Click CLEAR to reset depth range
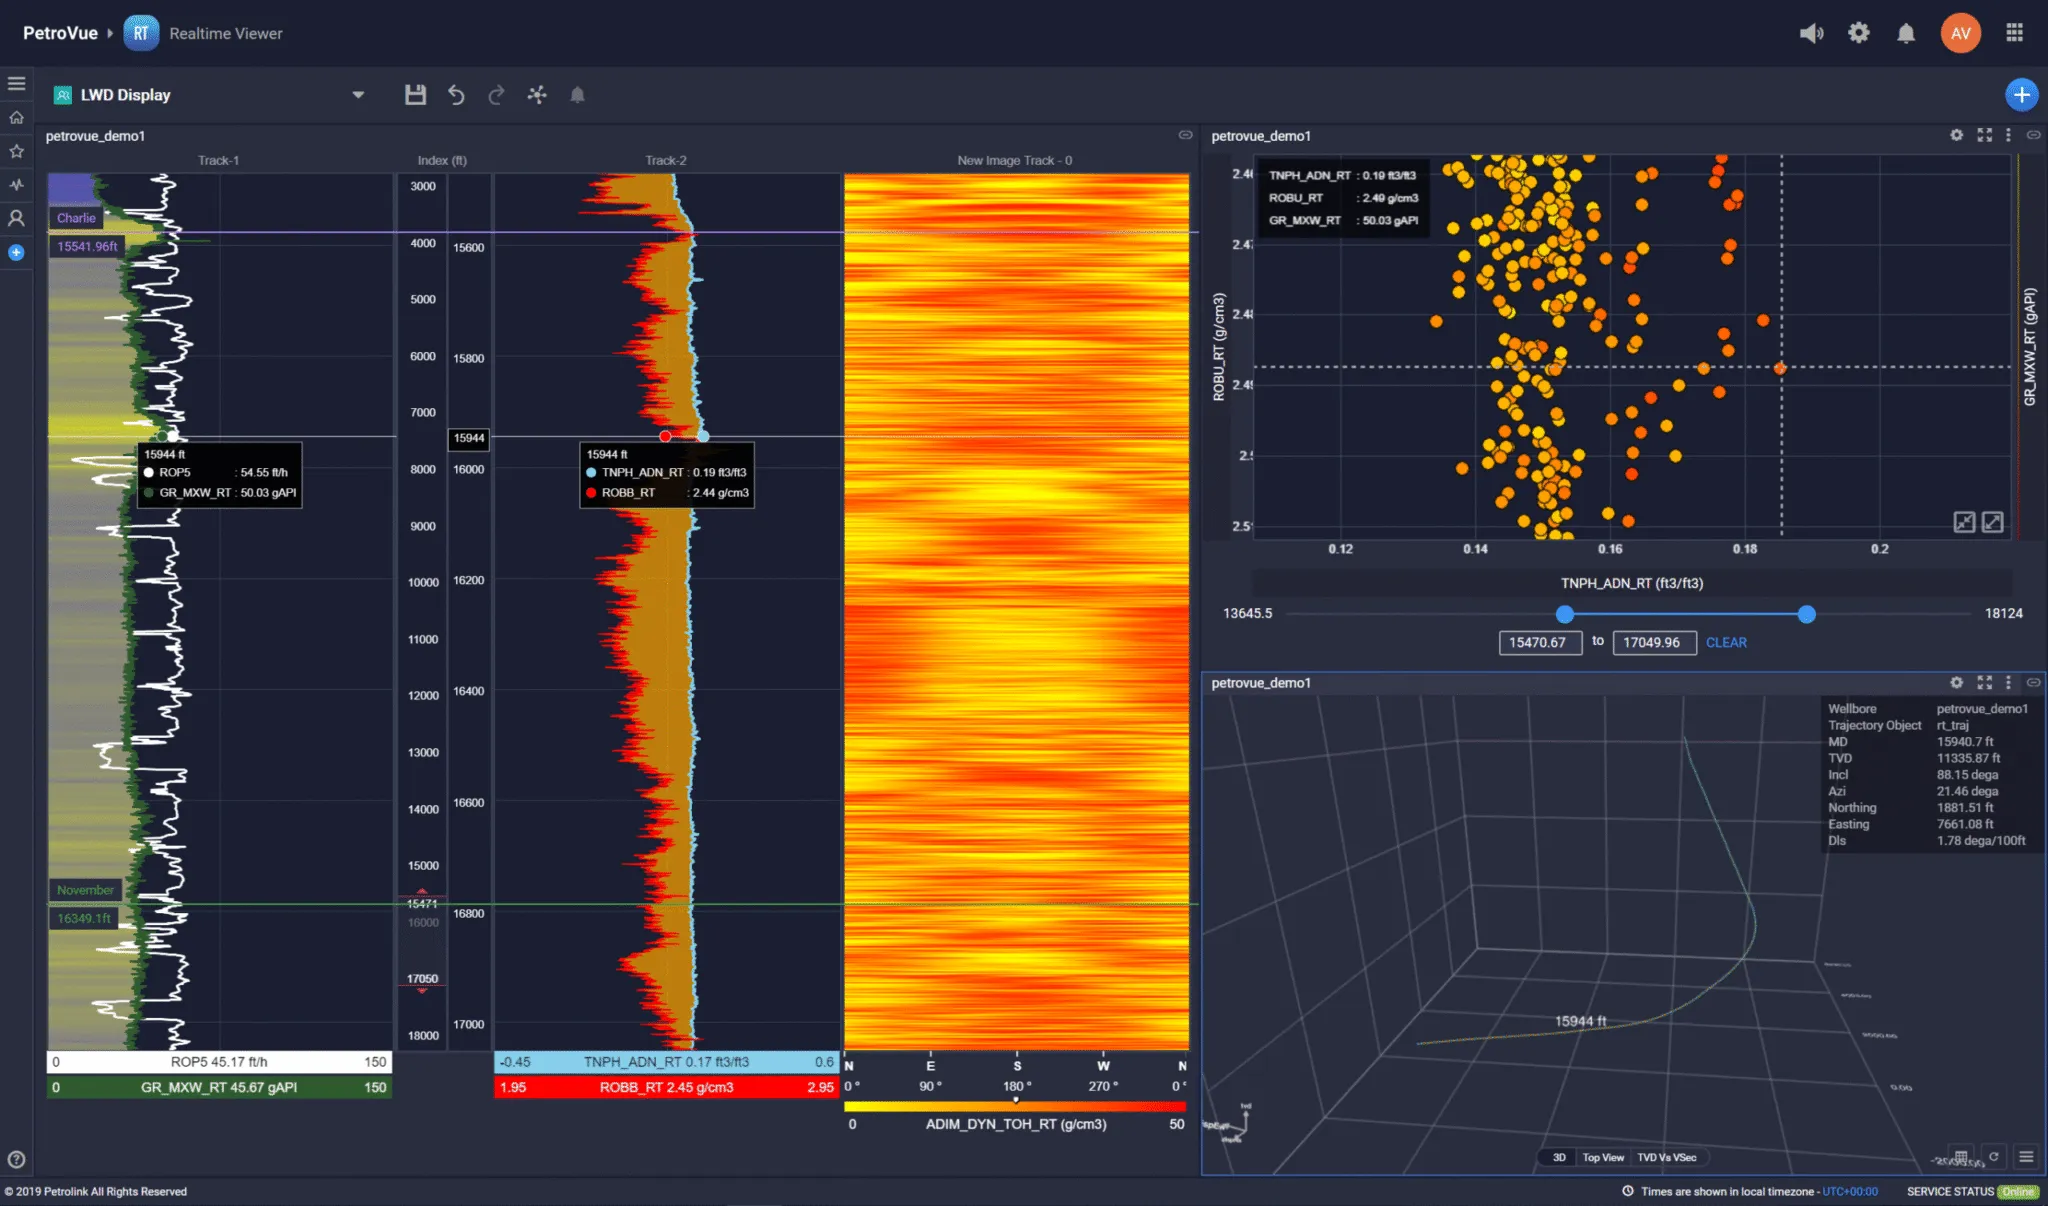This screenshot has height=1206, width=2048. click(x=1726, y=642)
